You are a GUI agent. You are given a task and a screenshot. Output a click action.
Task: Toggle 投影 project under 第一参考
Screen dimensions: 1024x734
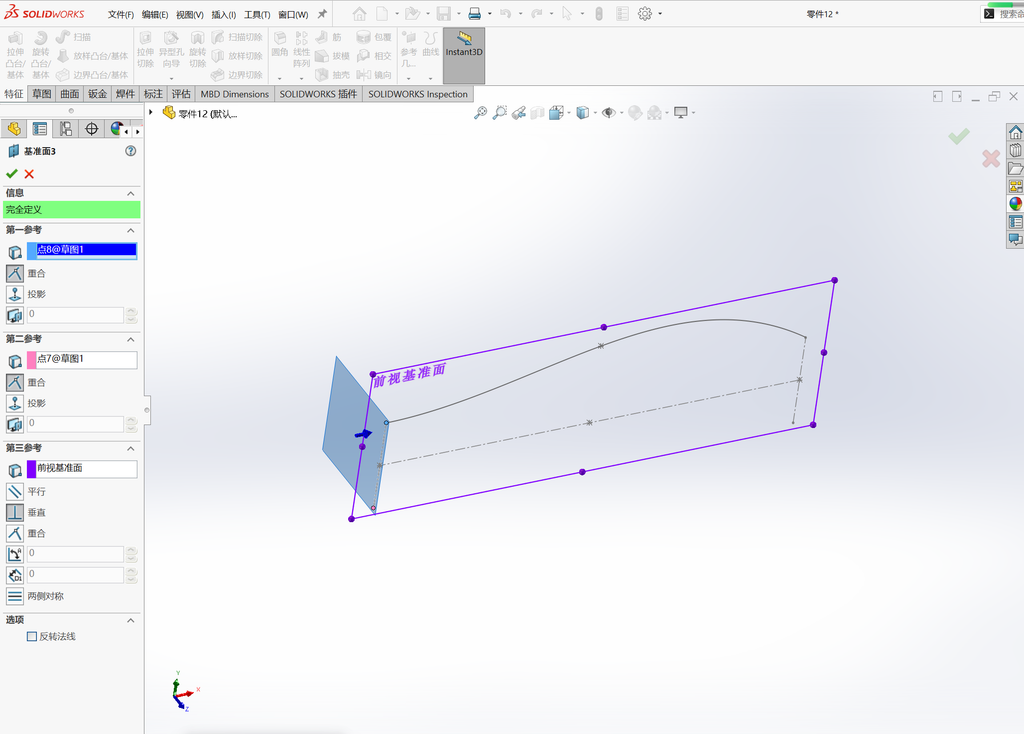(x=15, y=294)
